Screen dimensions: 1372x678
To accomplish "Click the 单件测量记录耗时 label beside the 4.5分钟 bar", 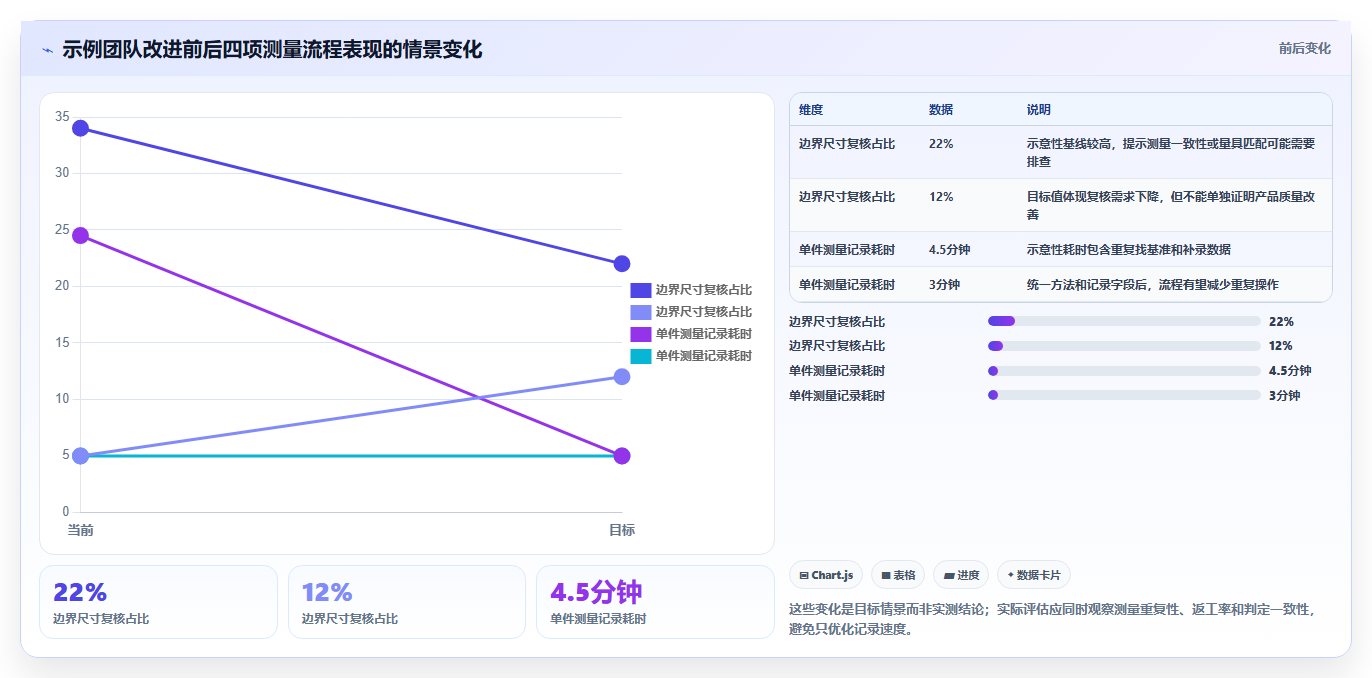I will point(837,371).
